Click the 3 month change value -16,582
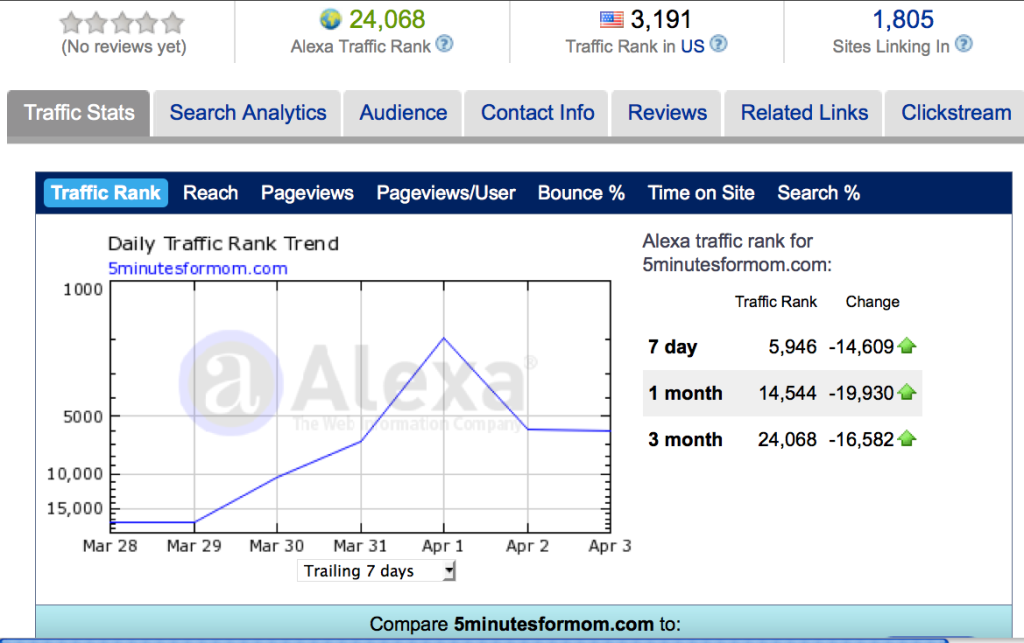Viewport: 1024px width, 643px height. coord(861,439)
